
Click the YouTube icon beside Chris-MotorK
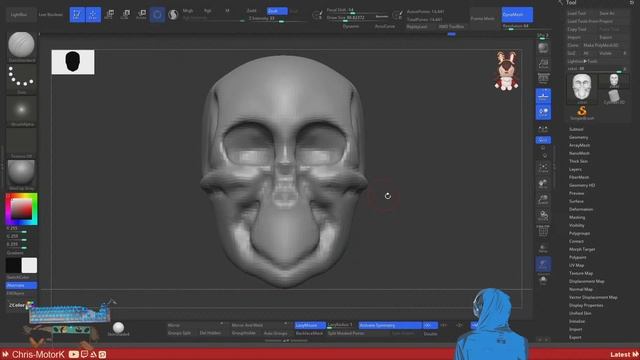click(x=73, y=354)
